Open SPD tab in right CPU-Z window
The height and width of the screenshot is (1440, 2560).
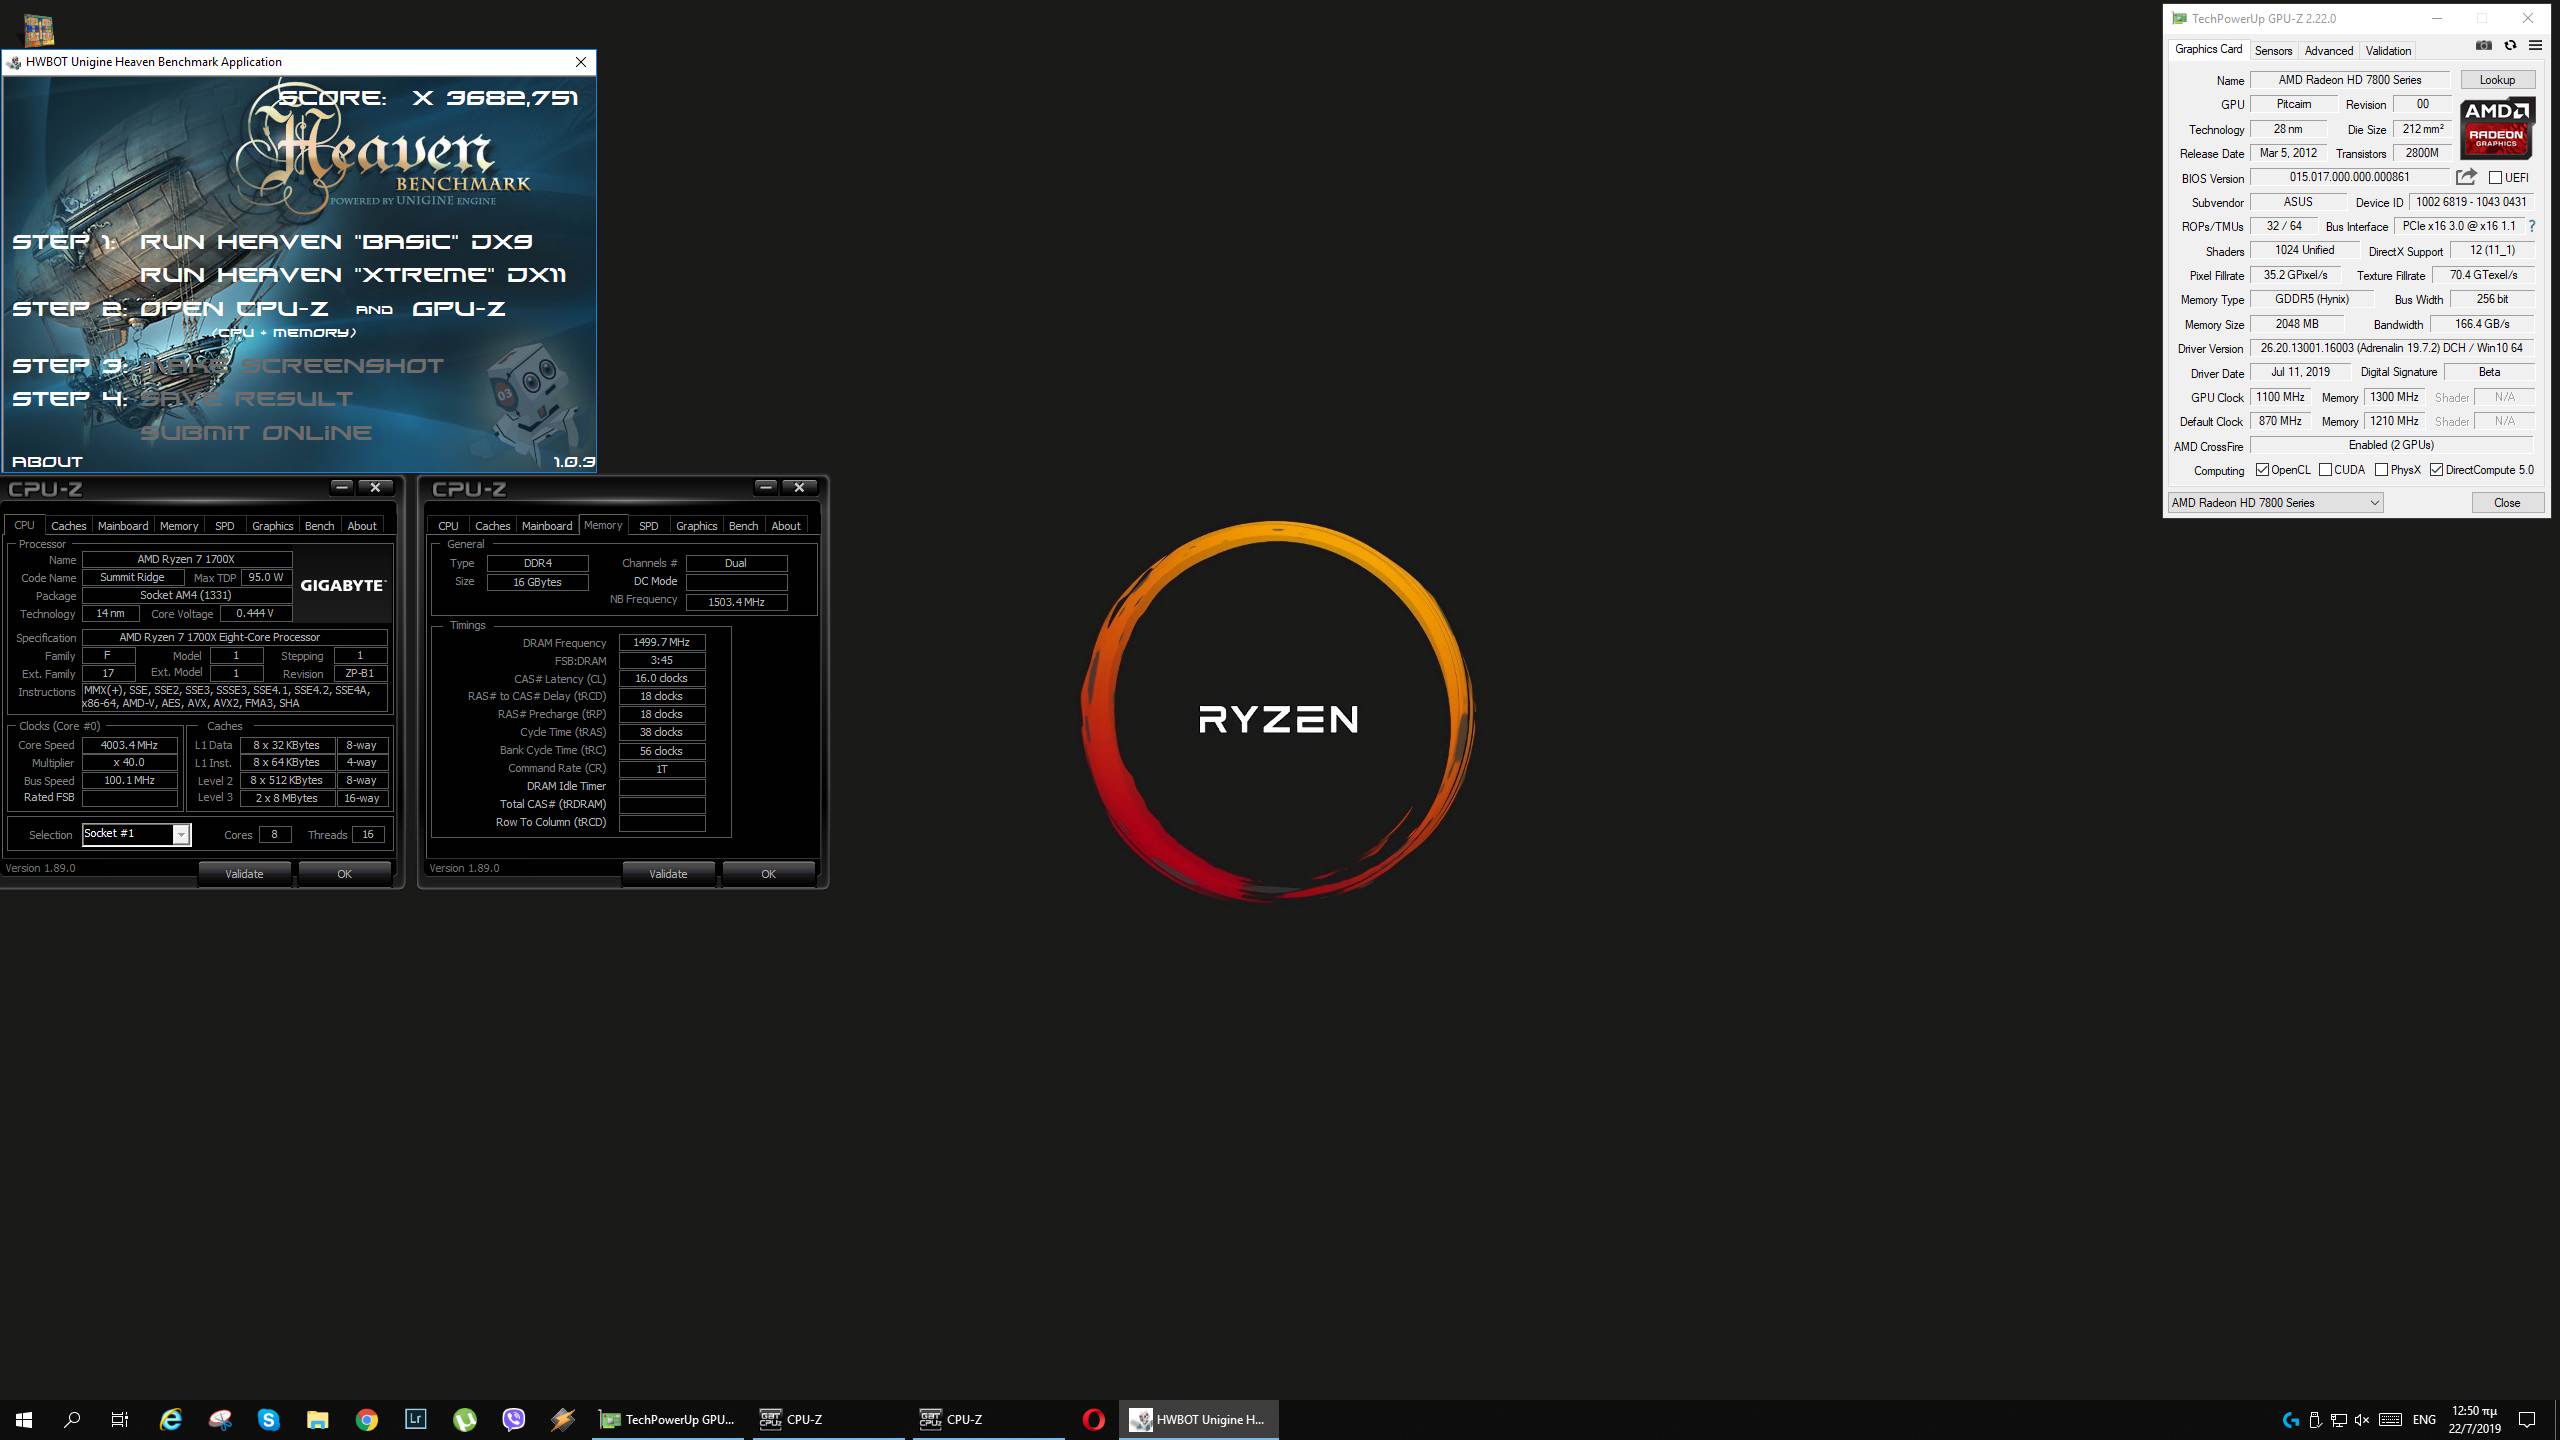pos(648,526)
